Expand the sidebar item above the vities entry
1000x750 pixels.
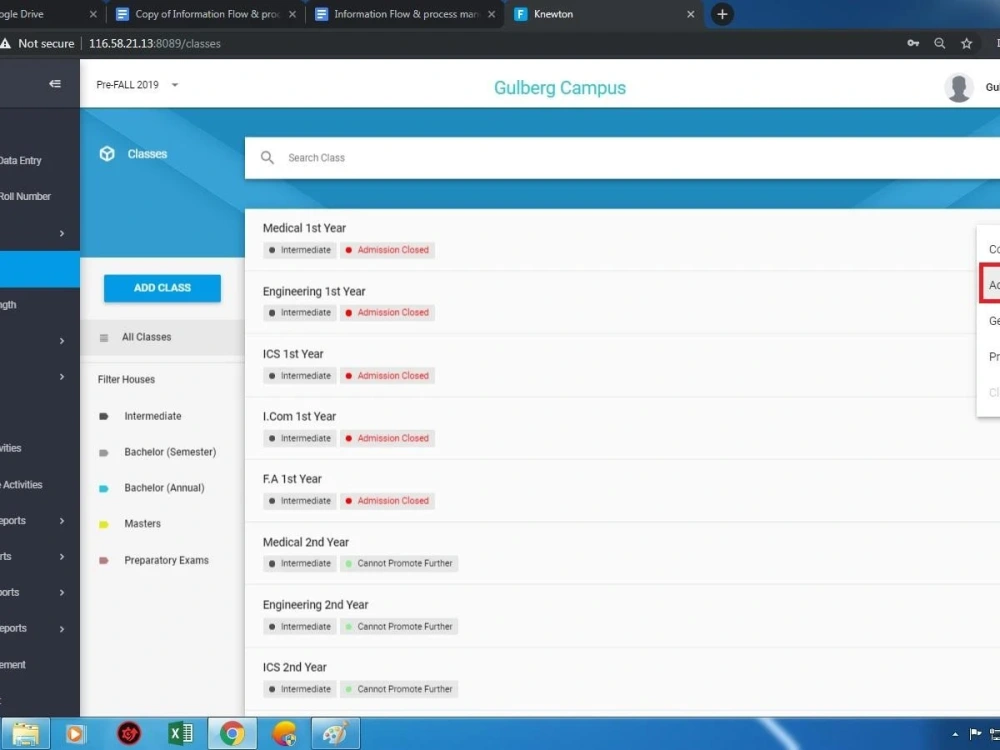click(62, 376)
